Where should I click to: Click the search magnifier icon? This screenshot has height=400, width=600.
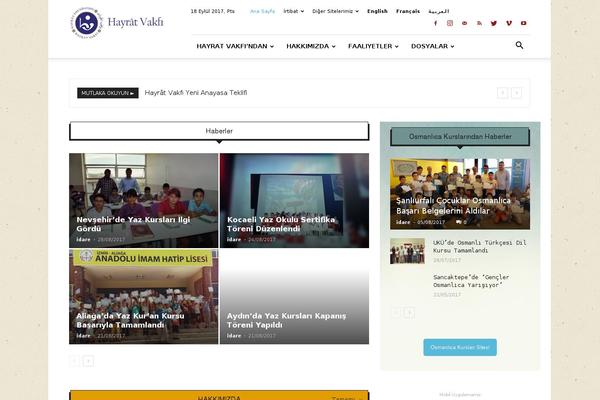519,45
